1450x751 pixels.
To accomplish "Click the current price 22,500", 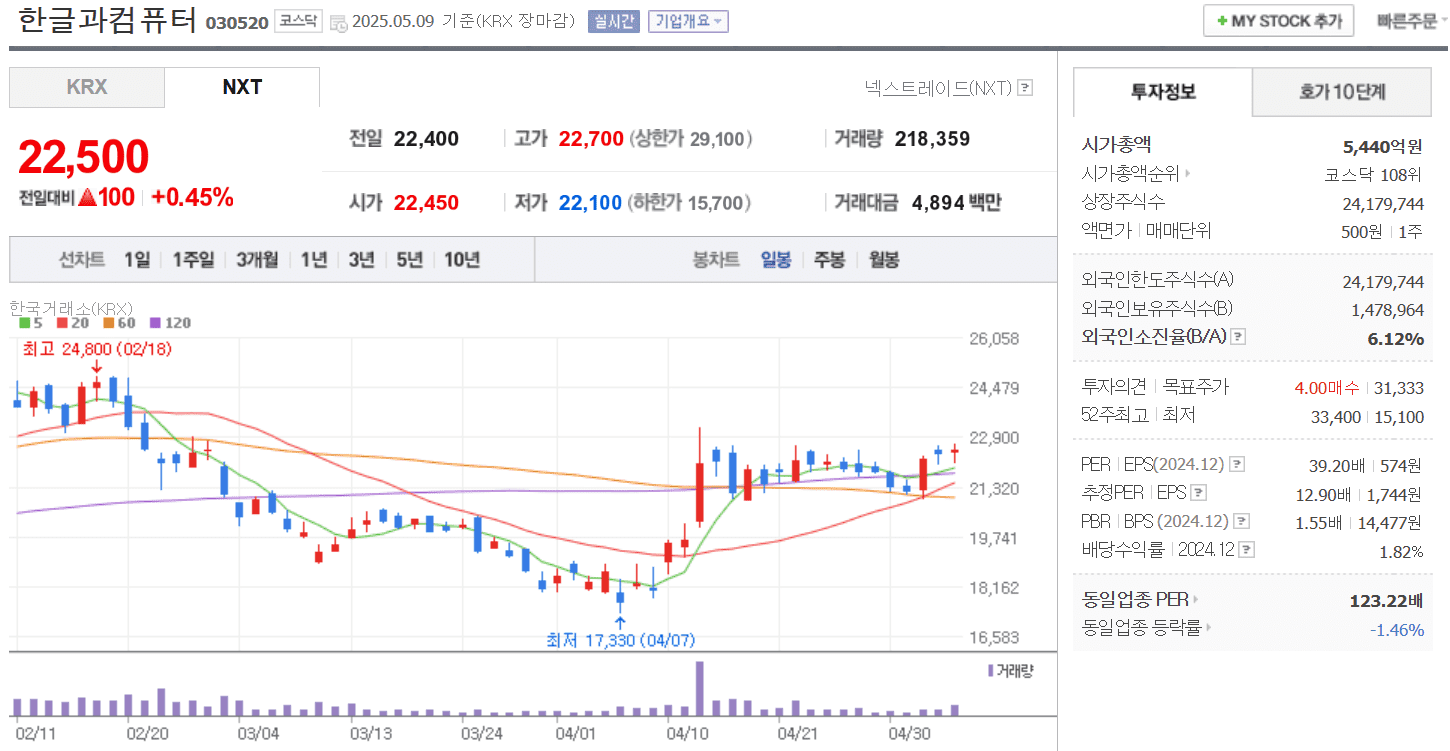I will pos(84,157).
